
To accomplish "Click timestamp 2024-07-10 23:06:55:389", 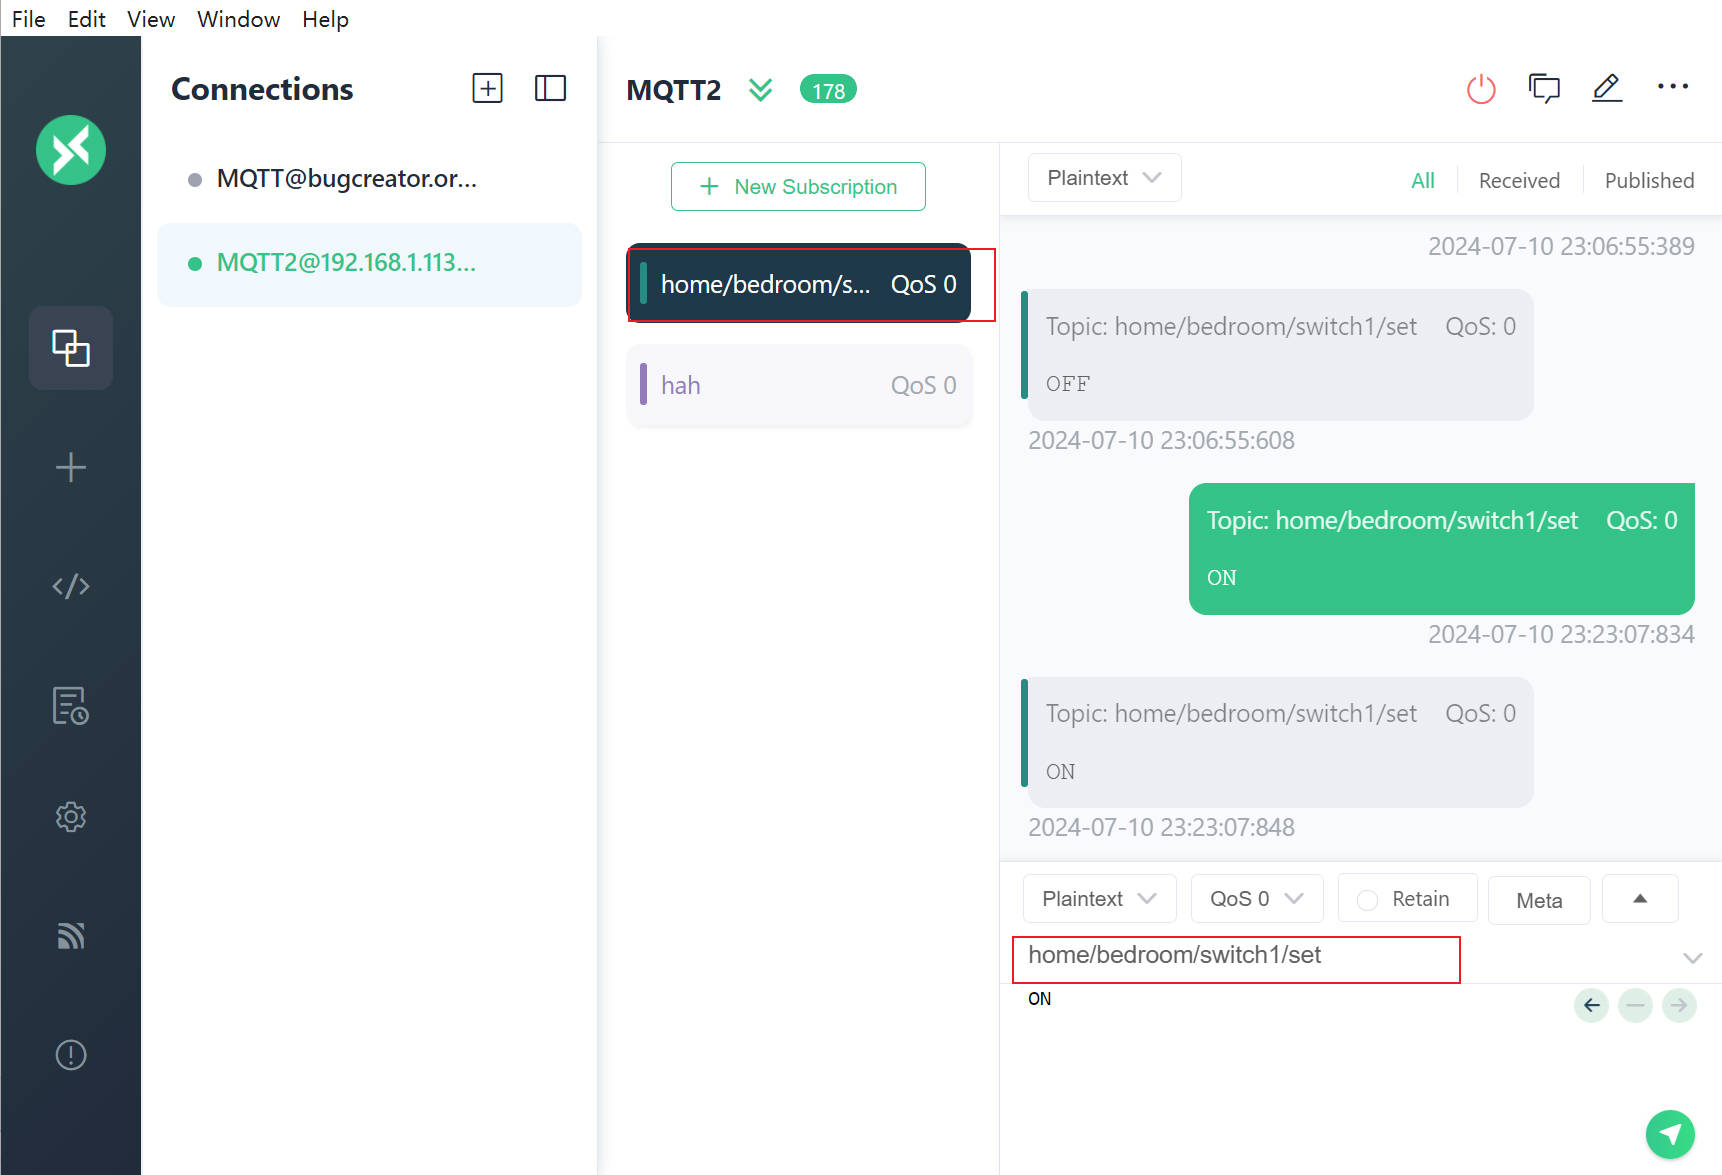I will pos(1561,247).
